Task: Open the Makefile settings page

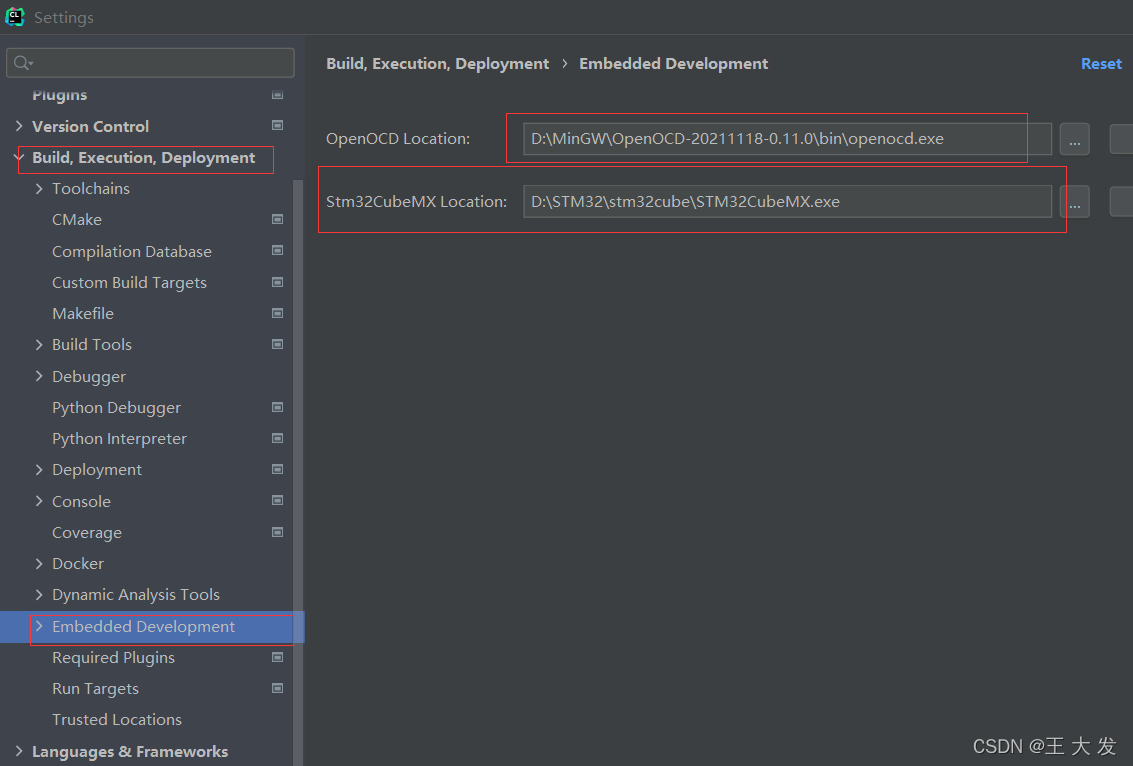Action: (83, 314)
